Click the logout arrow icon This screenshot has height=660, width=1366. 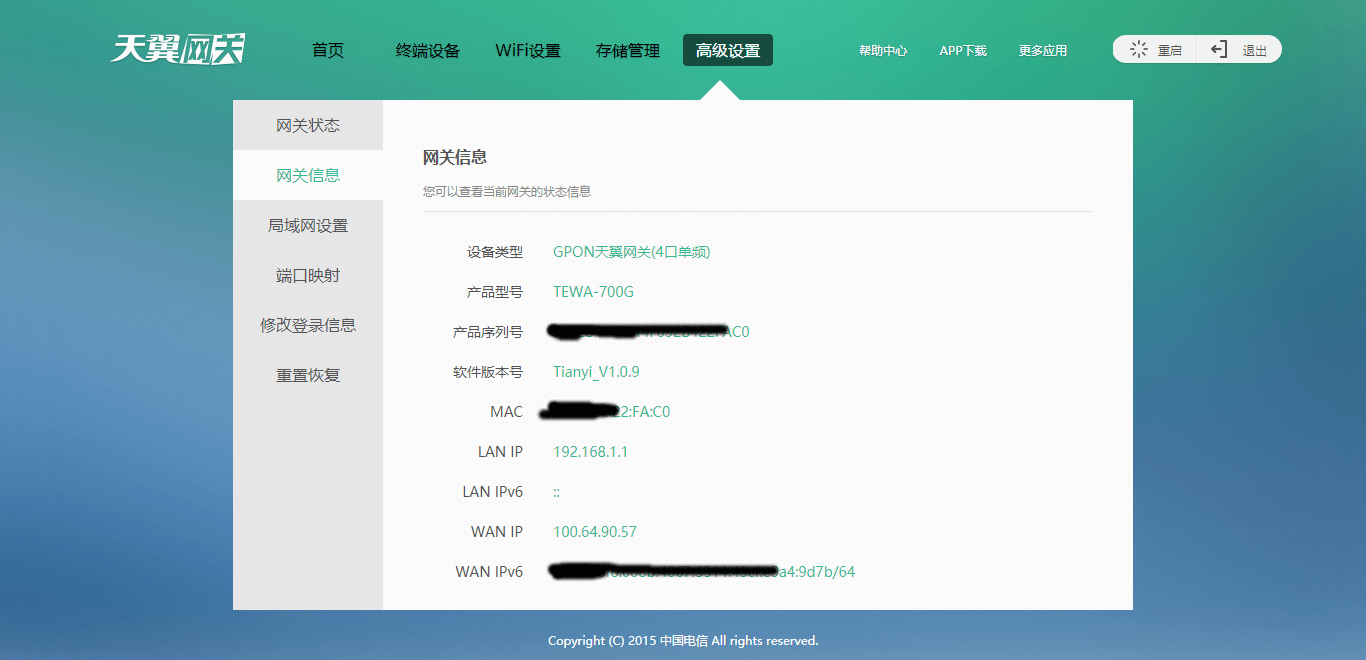coord(1219,48)
